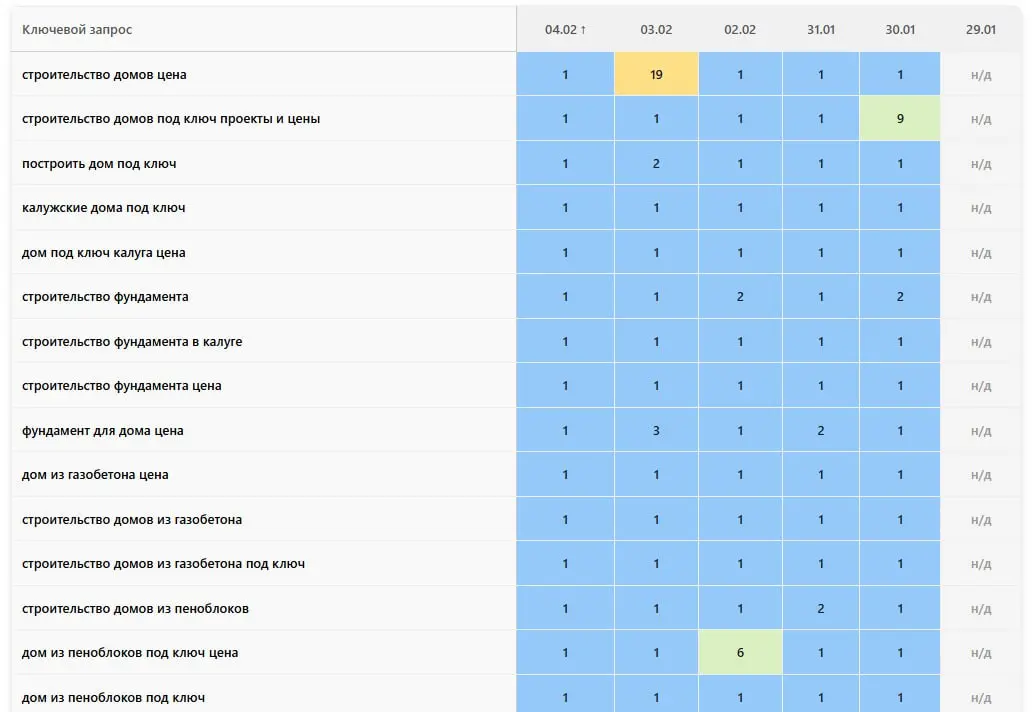Image resolution: width=1033 pixels, height=712 pixels.
Task: Open keyword 'строительство домов из пеноблоков'
Action: tap(135, 608)
